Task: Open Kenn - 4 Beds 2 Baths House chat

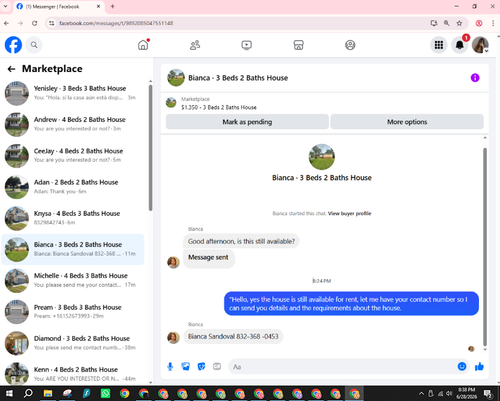Action: [73, 374]
